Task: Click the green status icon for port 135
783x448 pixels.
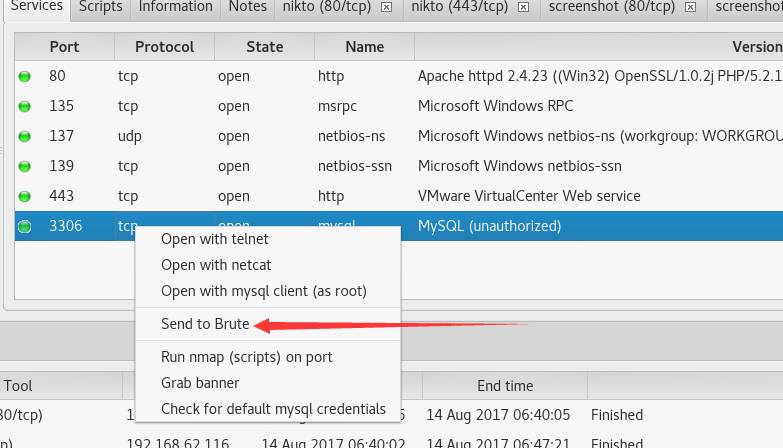Action: (24, 106)
